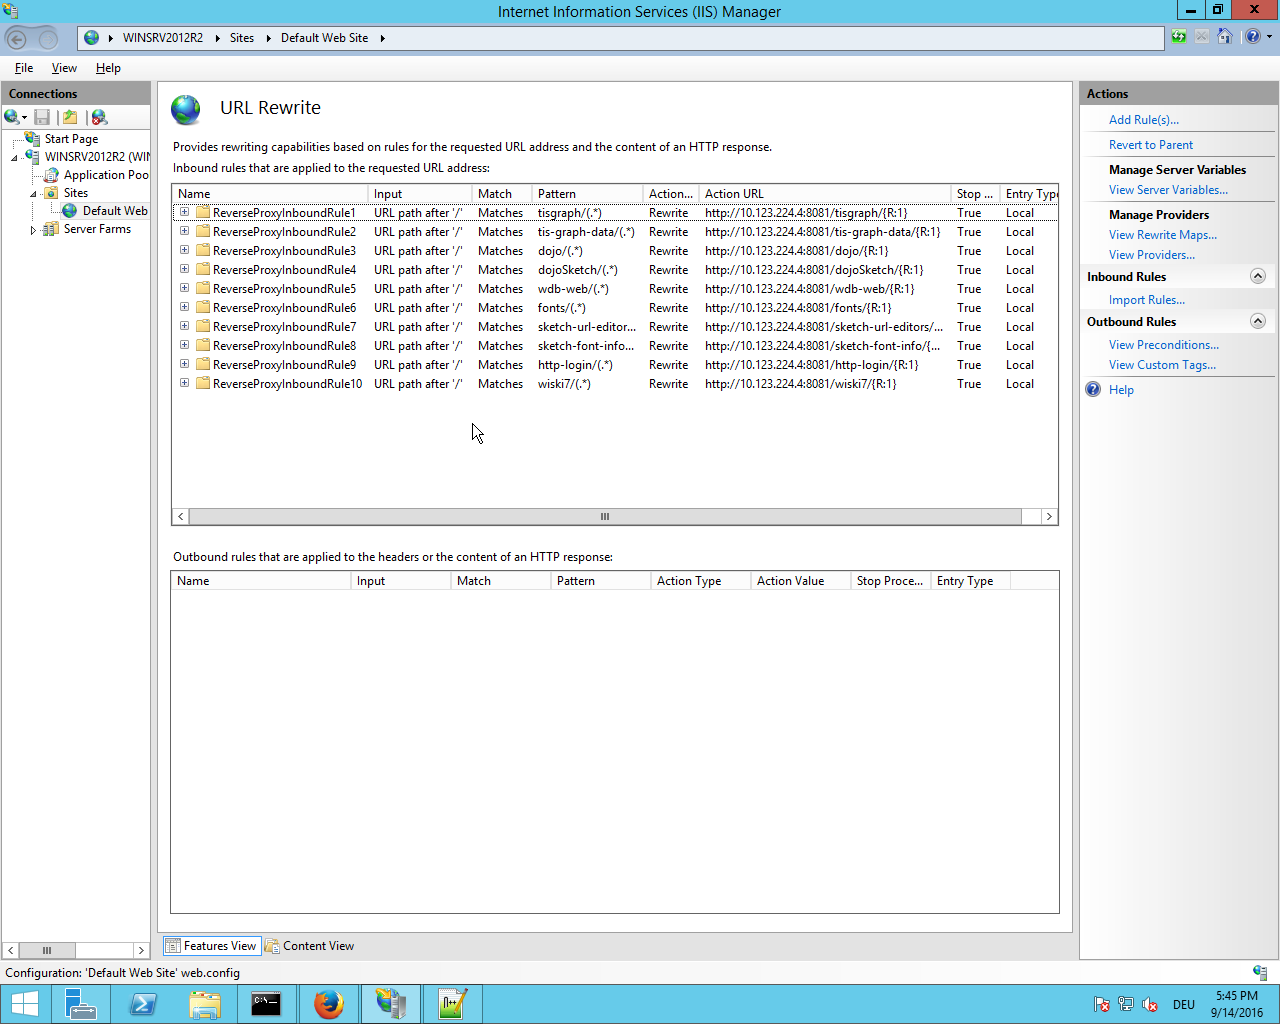Image resolution: width=1280 pixels, height=1024 pixels.
Task: Open the Windows Start menu
Action: click(24, 1003)
